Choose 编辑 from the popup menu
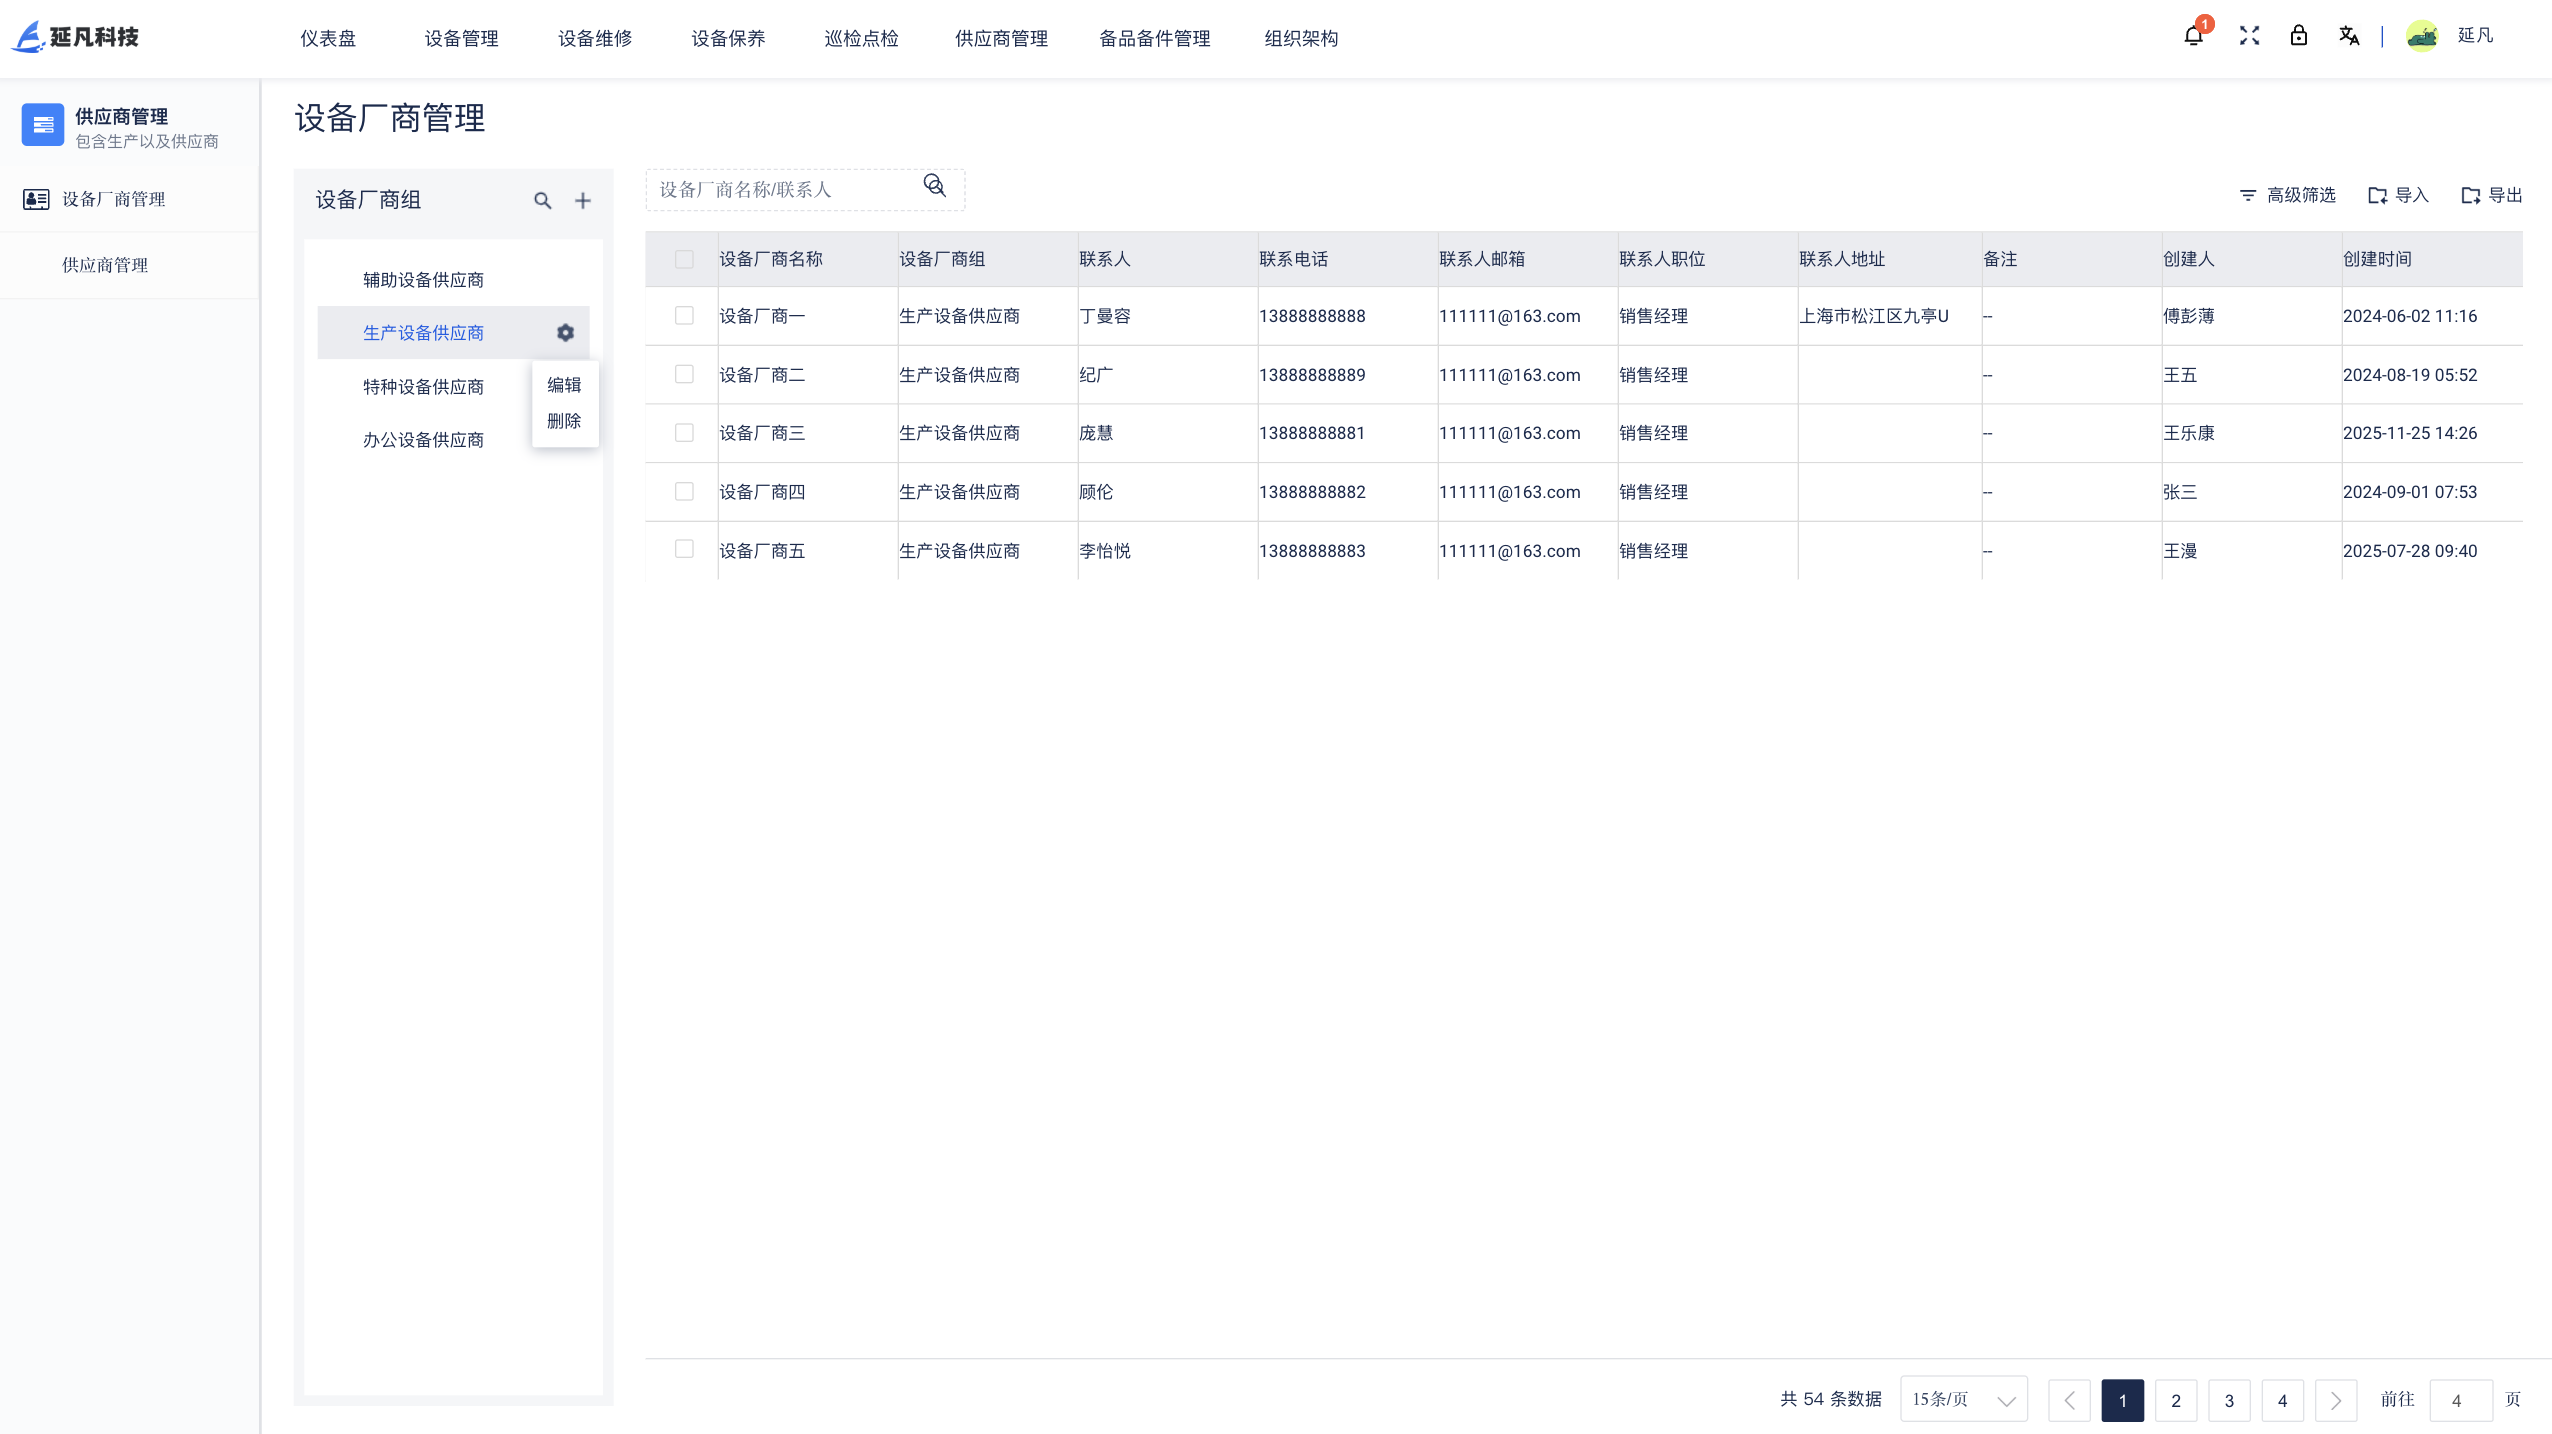 [564, 385]
